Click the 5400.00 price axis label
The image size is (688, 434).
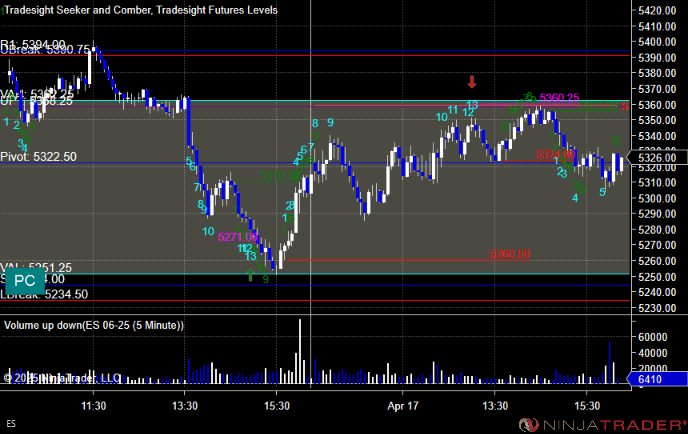pyautogui.click(x=657, y=42)
